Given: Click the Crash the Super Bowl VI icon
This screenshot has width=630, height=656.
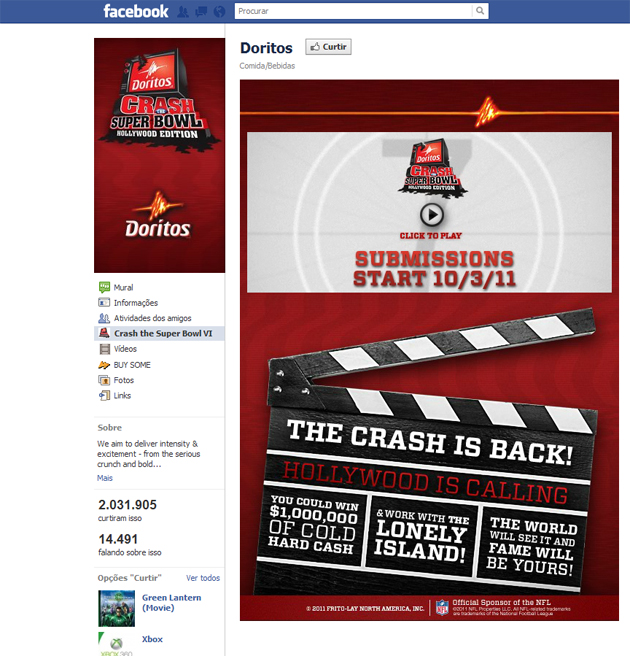Looking at the screenshot, I should tap(104, 333).
